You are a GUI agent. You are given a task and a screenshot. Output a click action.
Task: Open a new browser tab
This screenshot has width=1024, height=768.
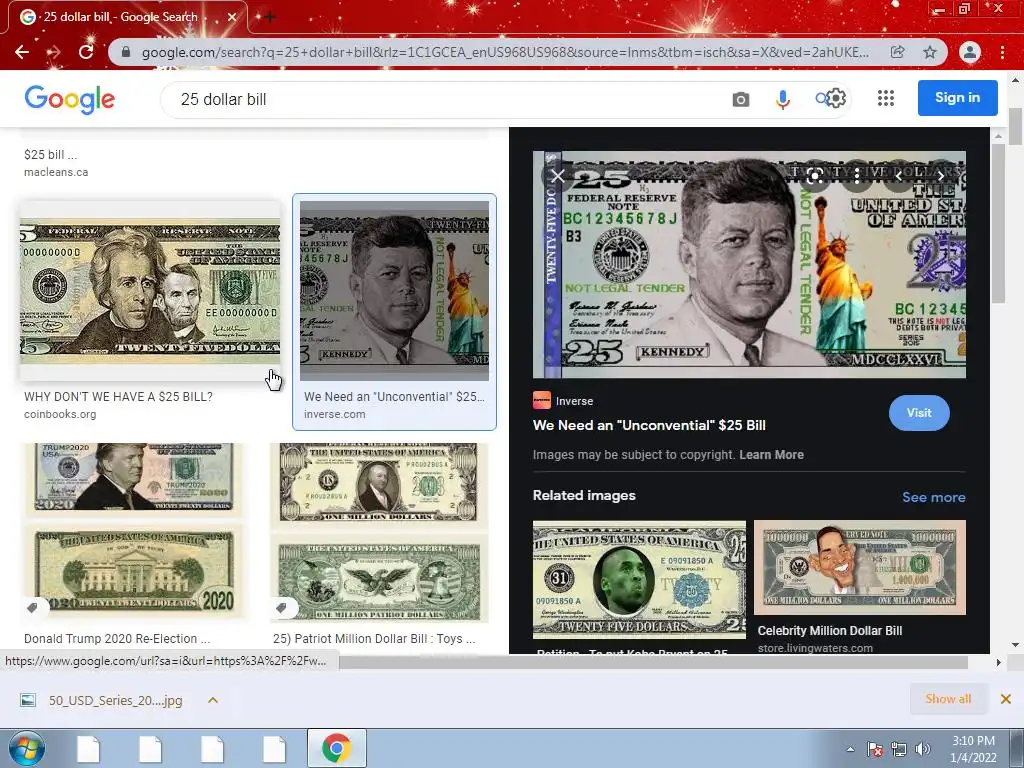pos(270,18)
